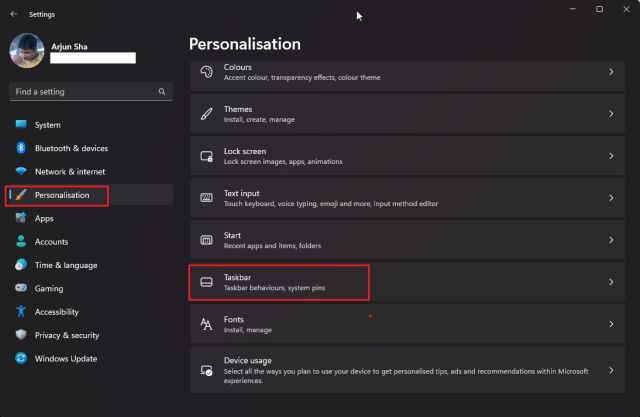The width and height of the screenshot is (640, 417).
Task: Select Bluetooth & devices icon in sidebar
Action: click(x=21, y=148)
